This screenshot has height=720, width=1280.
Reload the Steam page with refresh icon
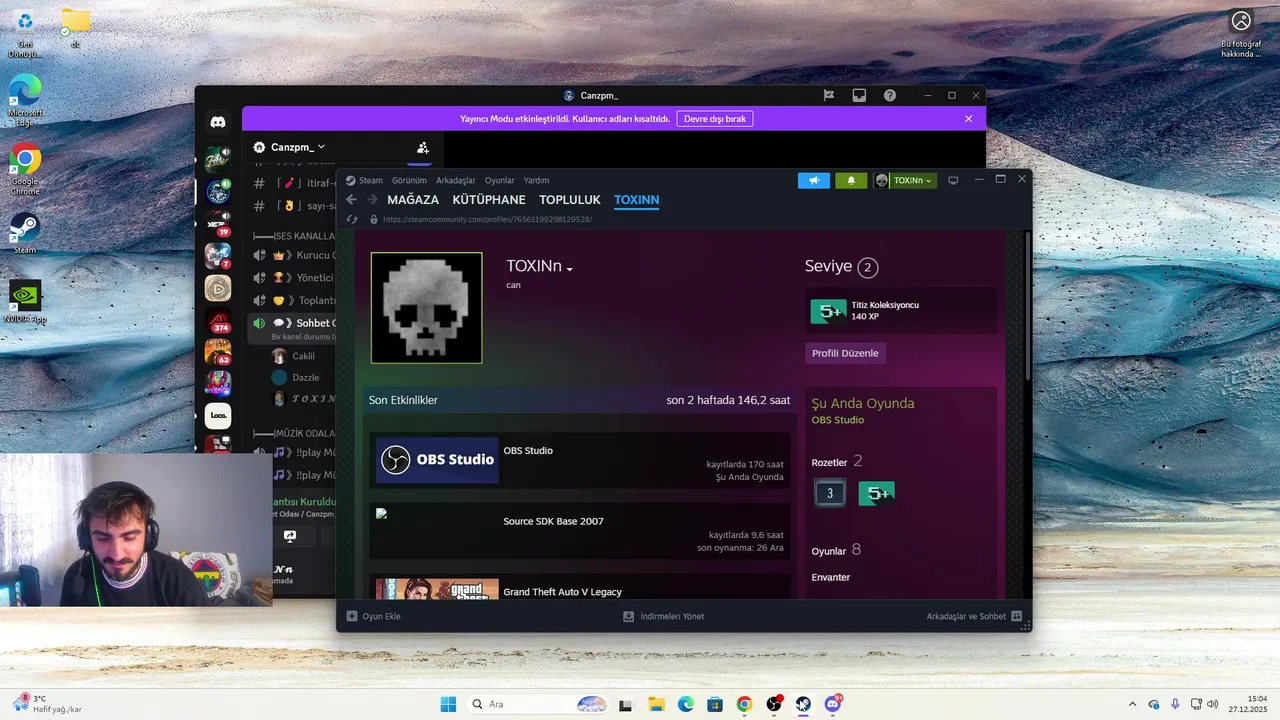351,219
